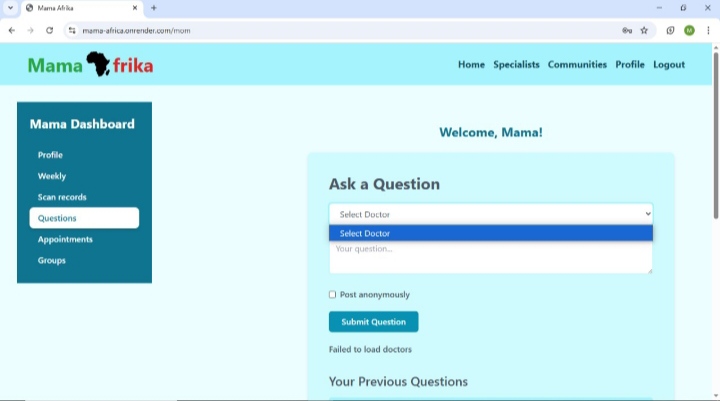Open saved password key icon
This screenshot has height=401, width=720.
pos(627,30)
